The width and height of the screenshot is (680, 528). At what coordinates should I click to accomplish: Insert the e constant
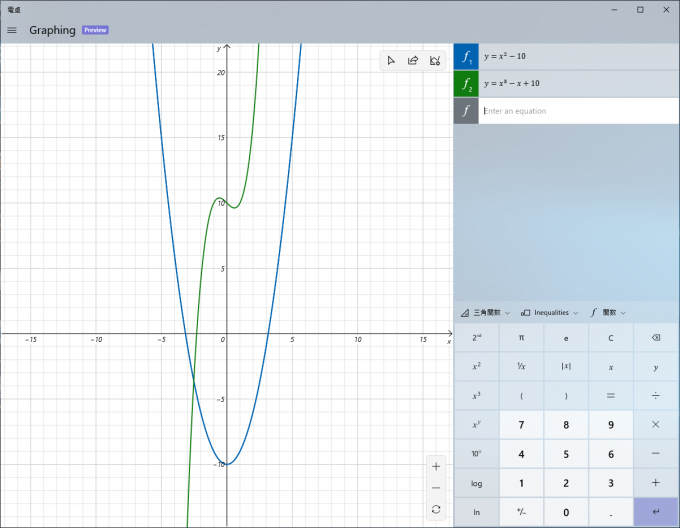pyautogui.click(x=566, y=338)
